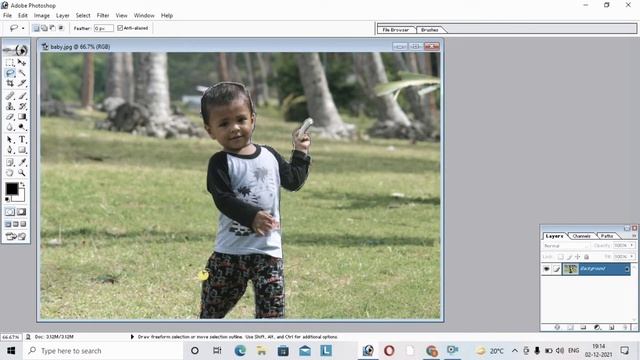Select the Healing Brush tool
Screen dimensions: 640x360
pos(10,96)
